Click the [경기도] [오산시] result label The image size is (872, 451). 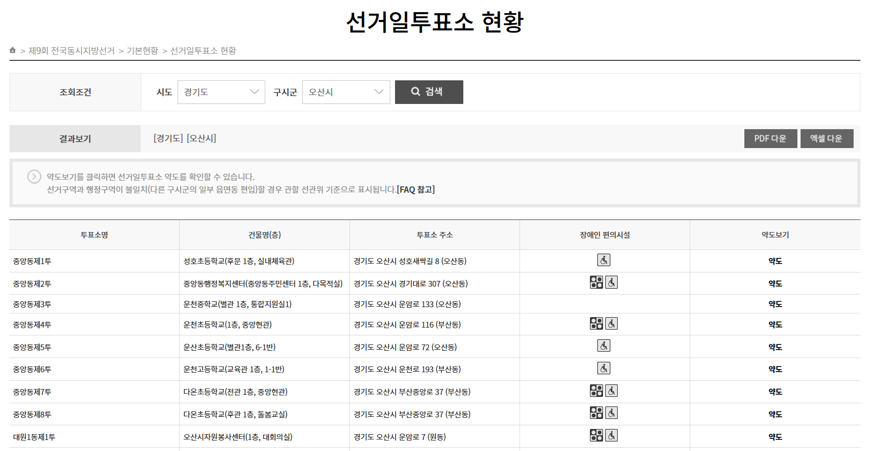(x=185, y=138)
